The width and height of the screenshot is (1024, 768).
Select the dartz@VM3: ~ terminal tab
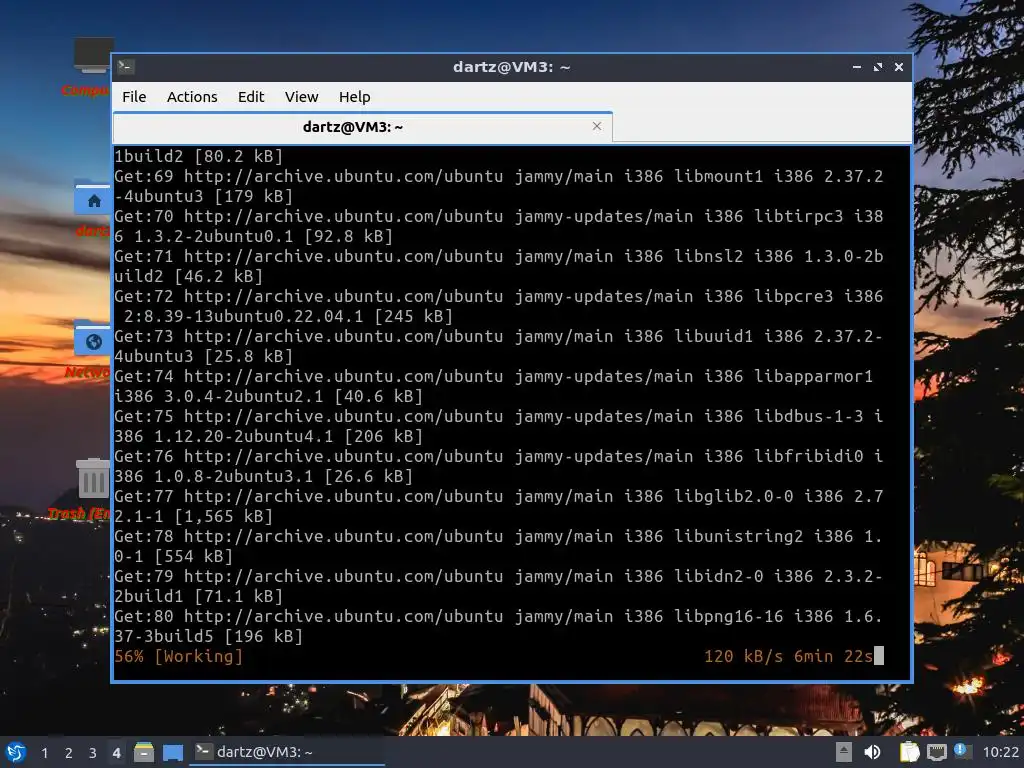click(362, 127)
